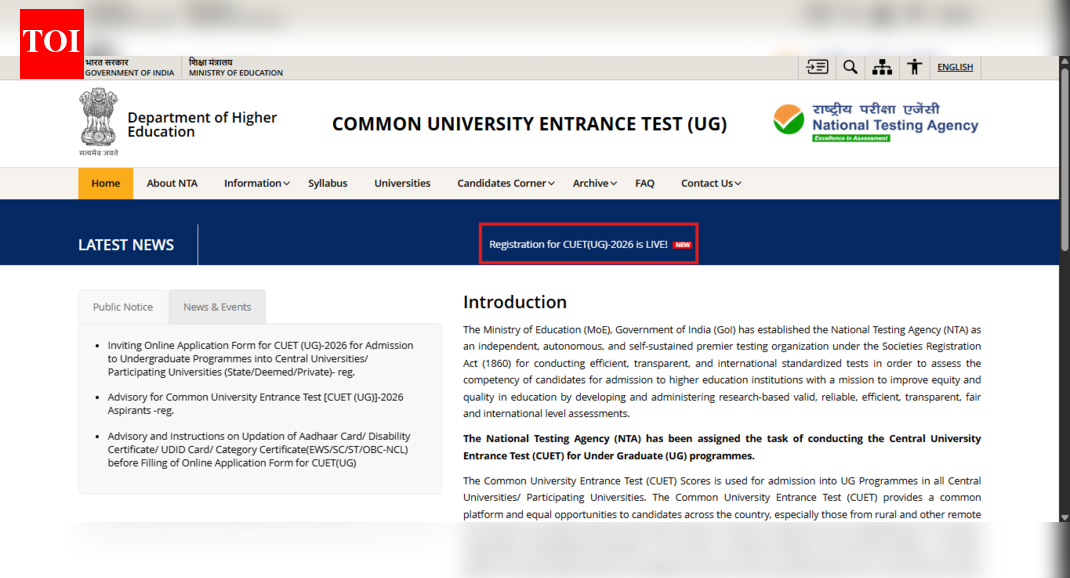Open the FAQ navigation item

(x=644, y=183)
